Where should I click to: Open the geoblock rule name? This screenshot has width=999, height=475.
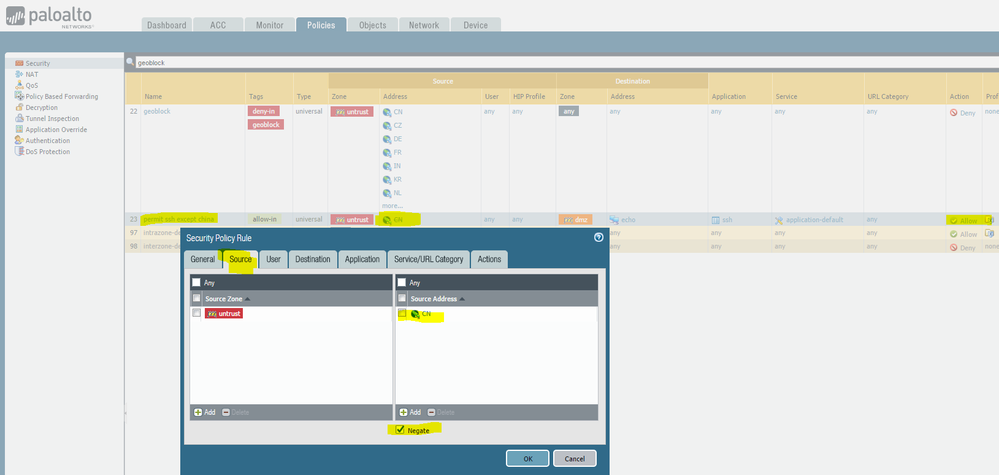point(157,111)
